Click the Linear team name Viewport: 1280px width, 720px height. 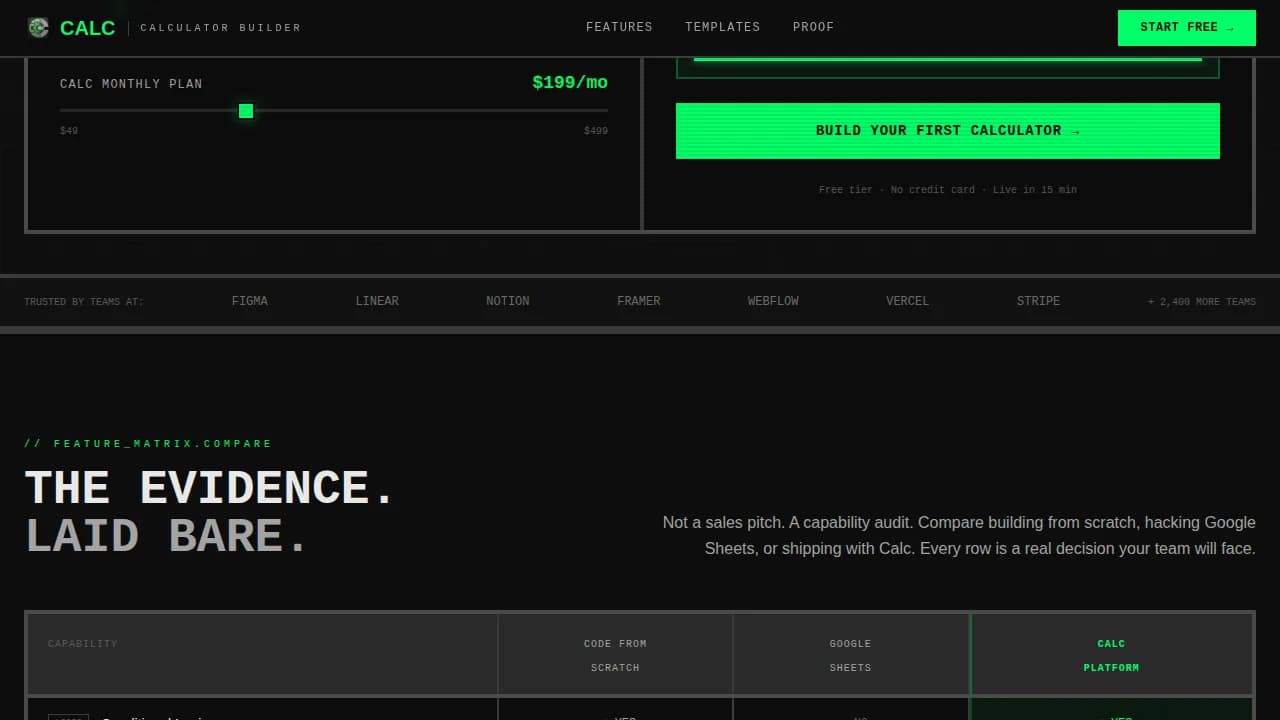point(377,301)
